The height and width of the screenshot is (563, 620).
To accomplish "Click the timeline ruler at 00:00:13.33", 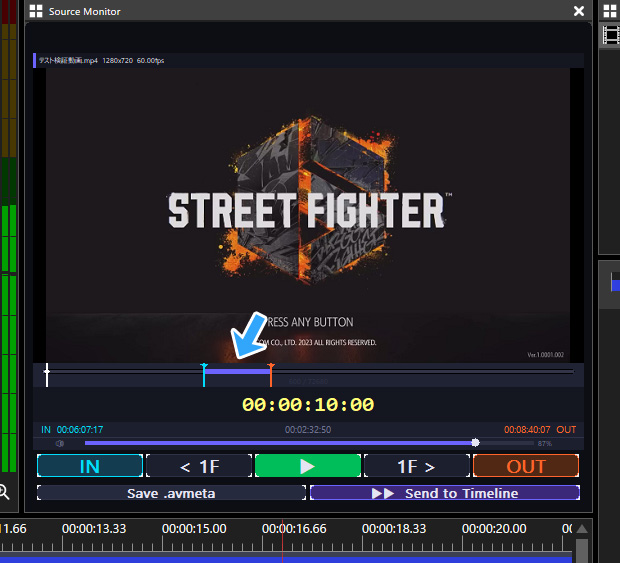I will pos(94,529).
